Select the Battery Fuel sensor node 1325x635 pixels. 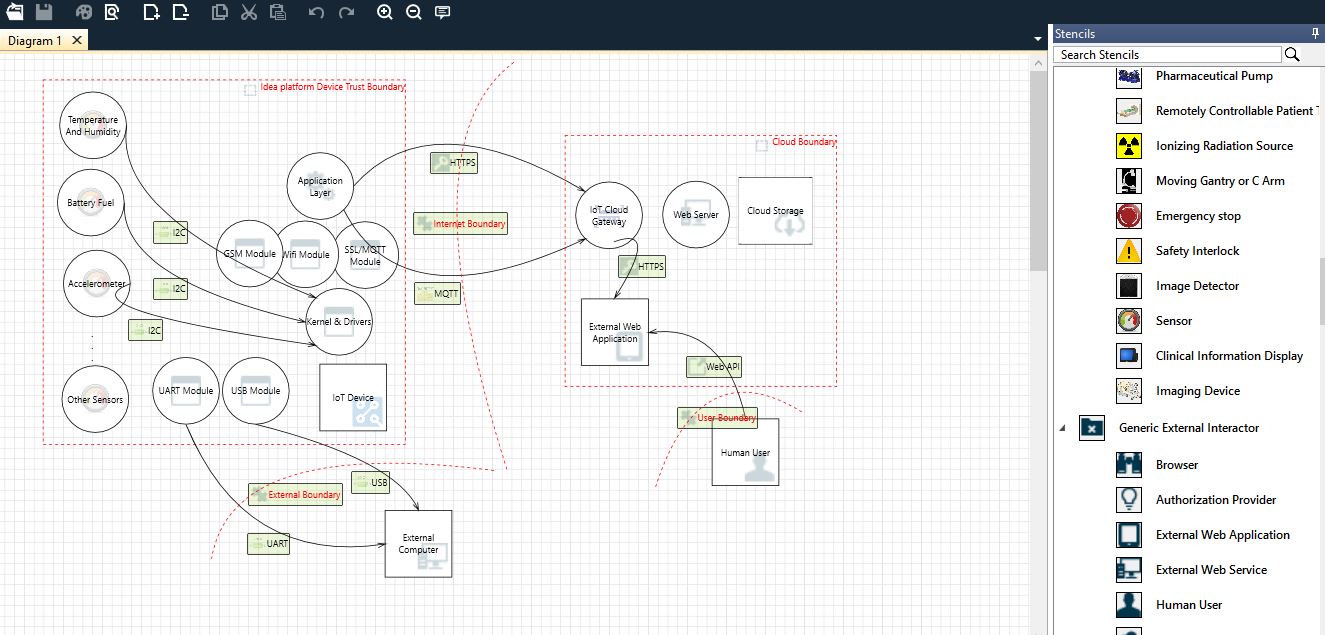pos(91,203)
